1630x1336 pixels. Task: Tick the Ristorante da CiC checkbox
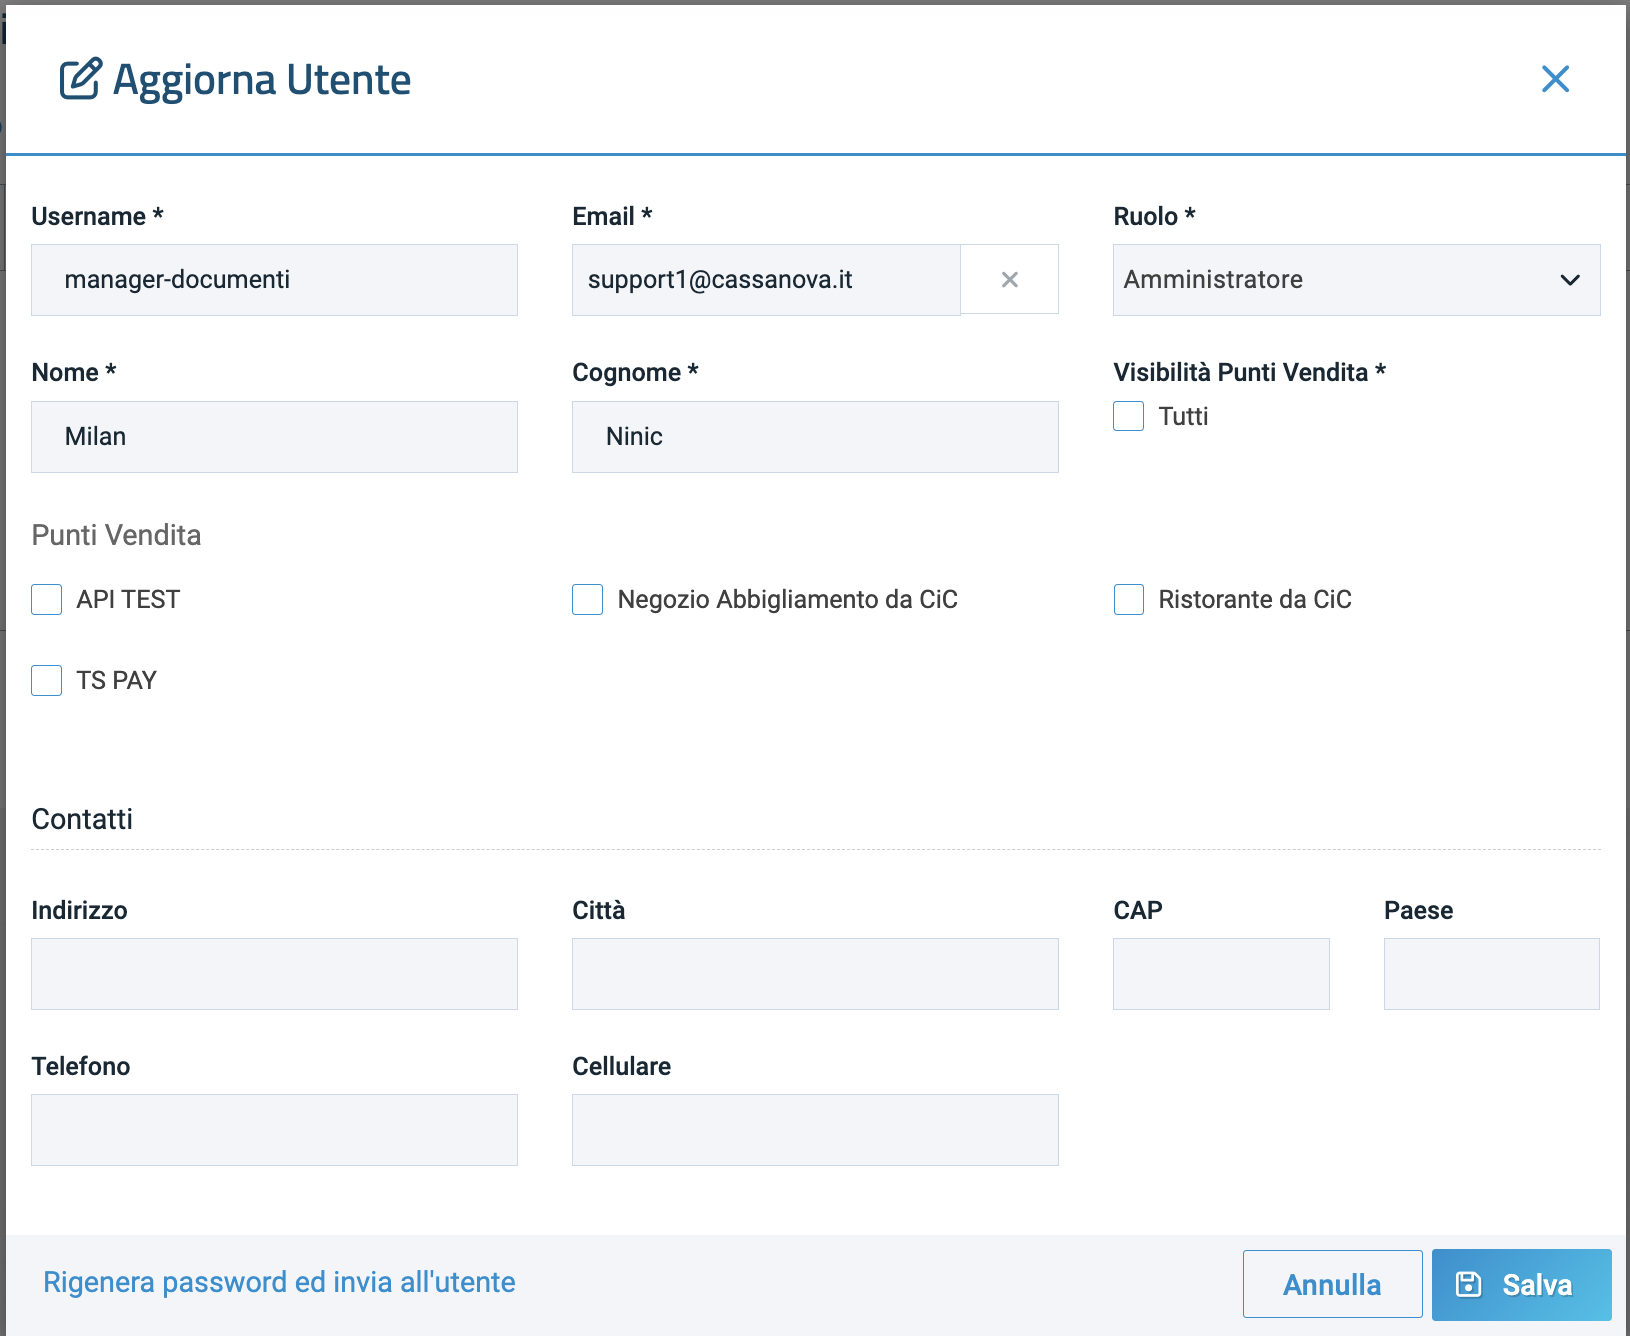click(x=1129, y=599)
